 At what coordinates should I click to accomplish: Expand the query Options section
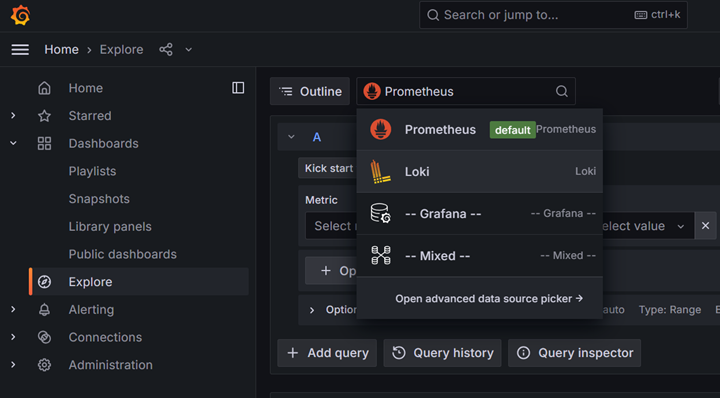point(312,310)
